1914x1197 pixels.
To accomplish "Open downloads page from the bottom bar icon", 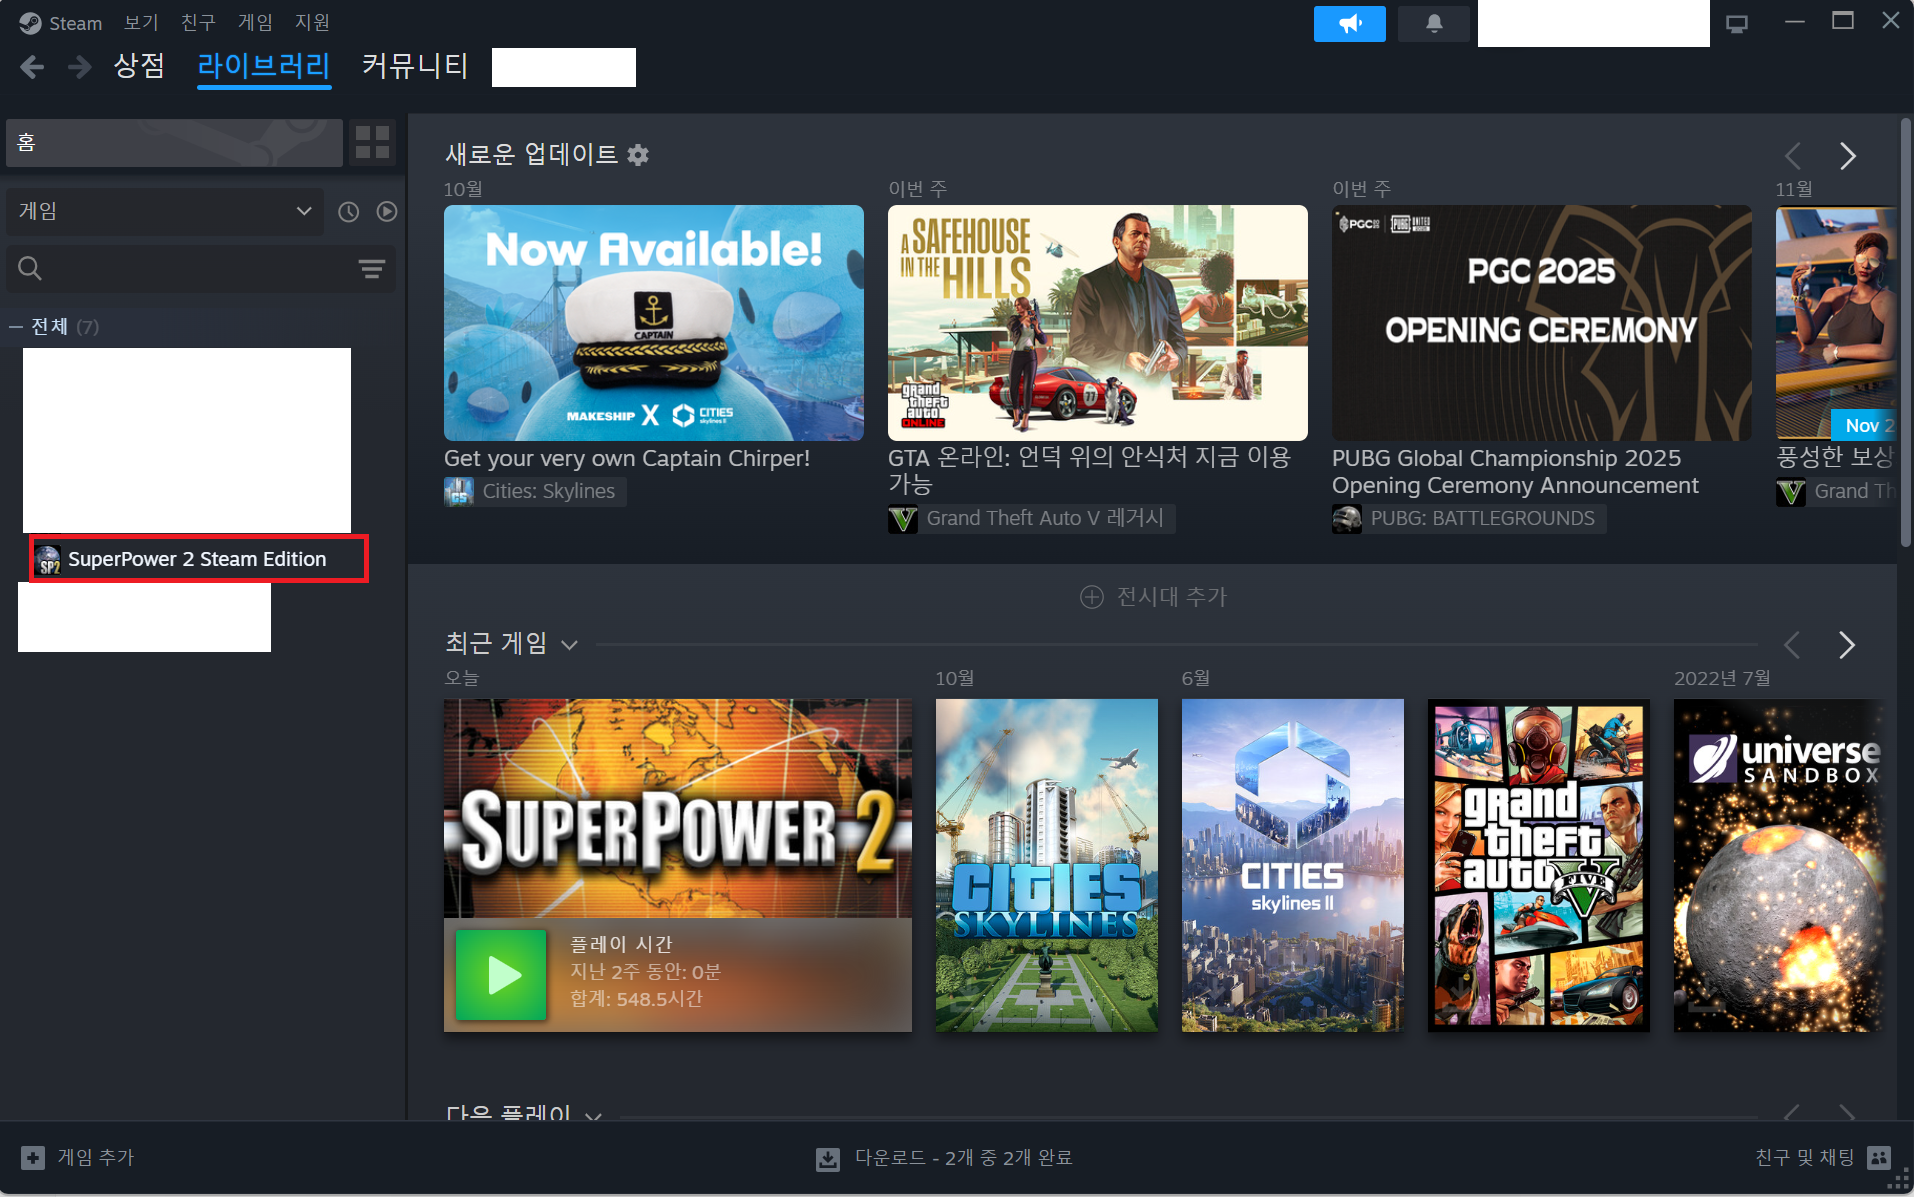I will [827, 1158].
